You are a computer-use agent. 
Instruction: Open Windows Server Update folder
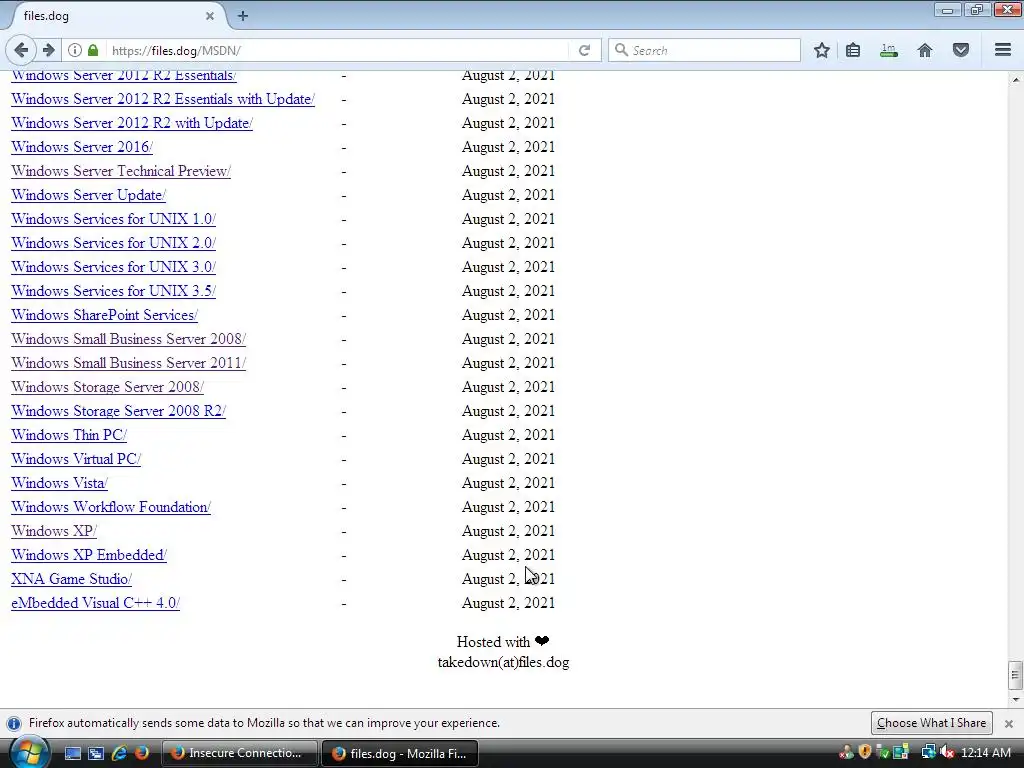click(x=88, y=195)
